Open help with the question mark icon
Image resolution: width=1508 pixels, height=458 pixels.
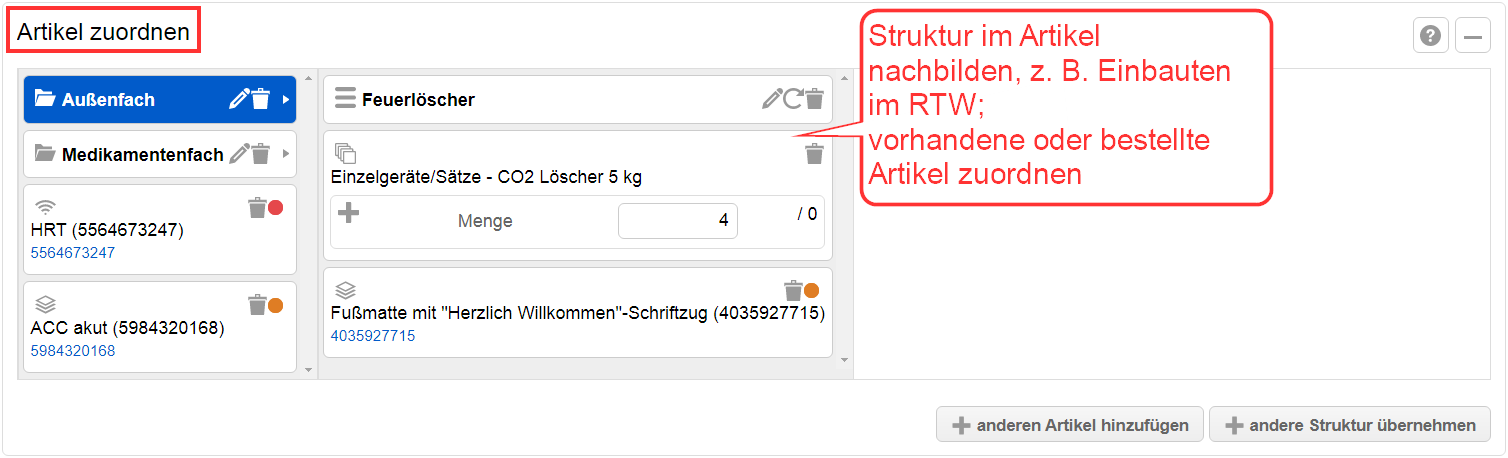(1431, 37)
